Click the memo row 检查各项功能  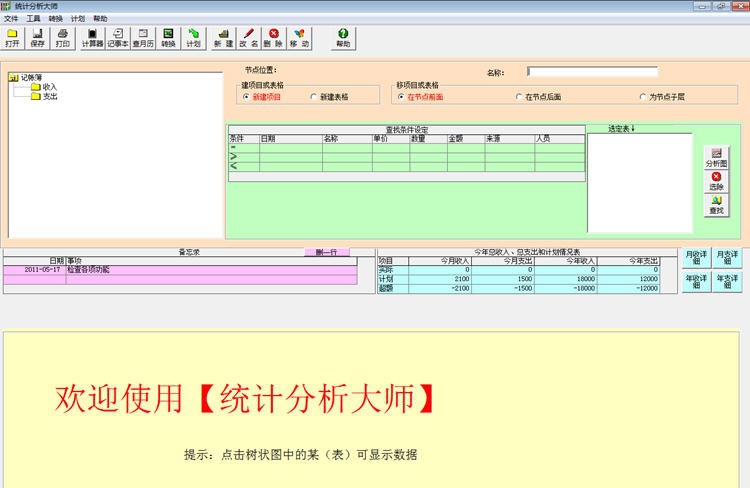point(211,270)
